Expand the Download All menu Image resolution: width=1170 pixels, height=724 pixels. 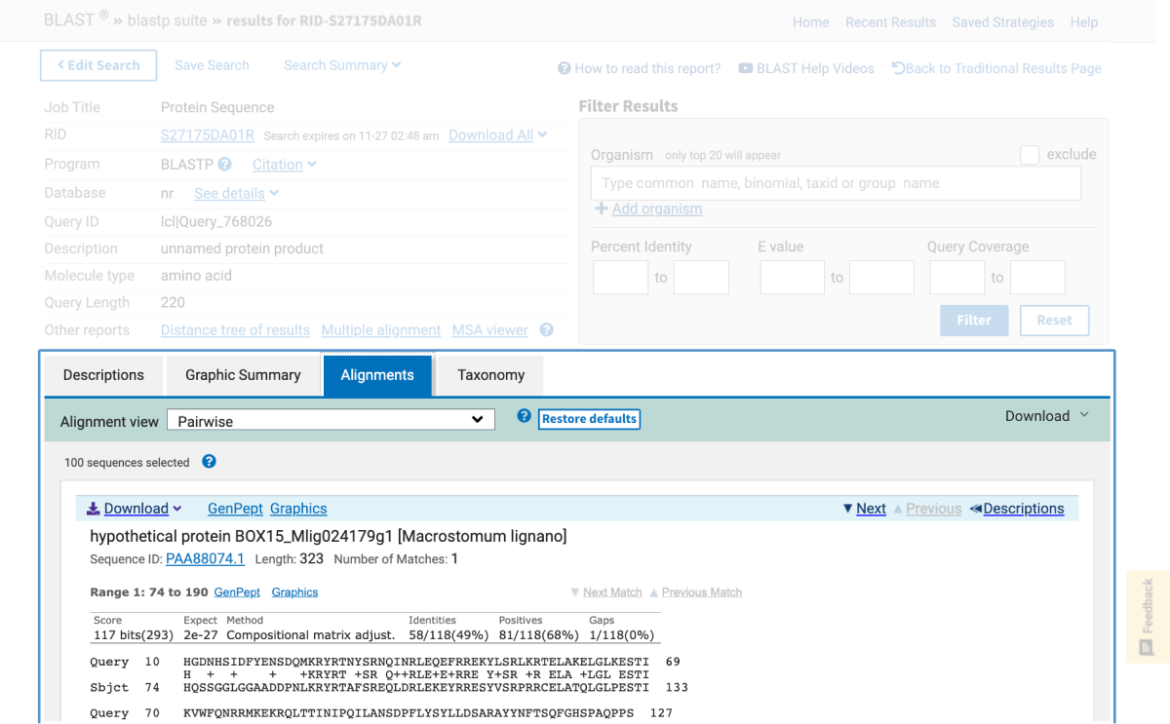(497, 136)
